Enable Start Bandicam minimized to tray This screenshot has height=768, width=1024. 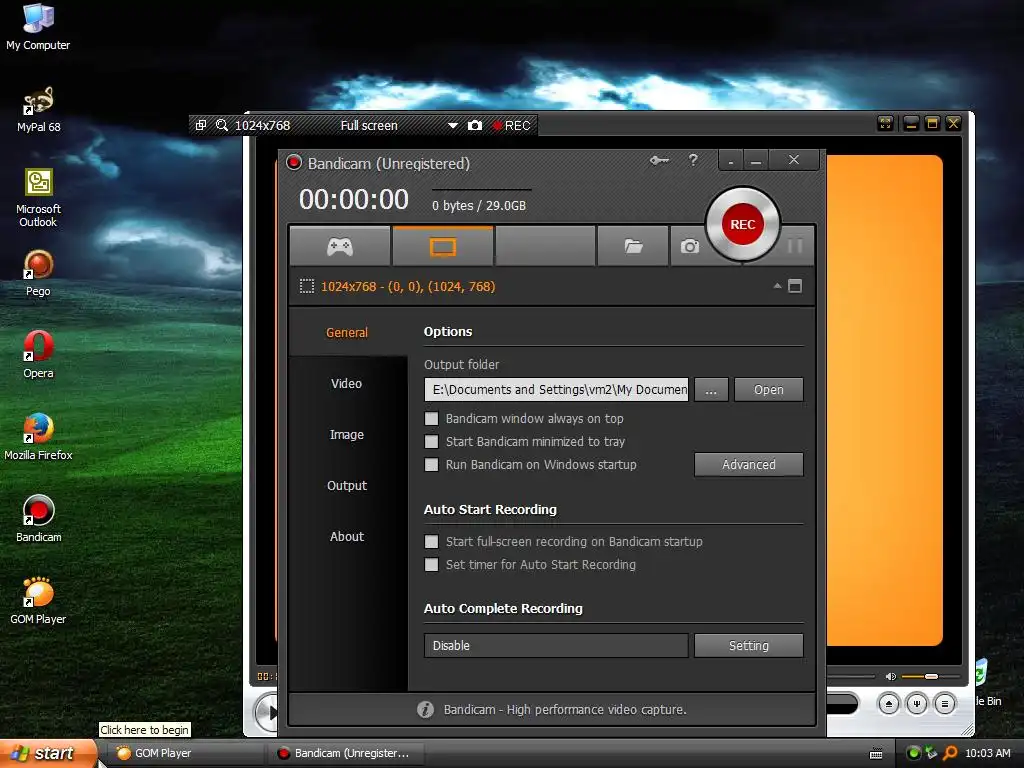tap(431, 441)
